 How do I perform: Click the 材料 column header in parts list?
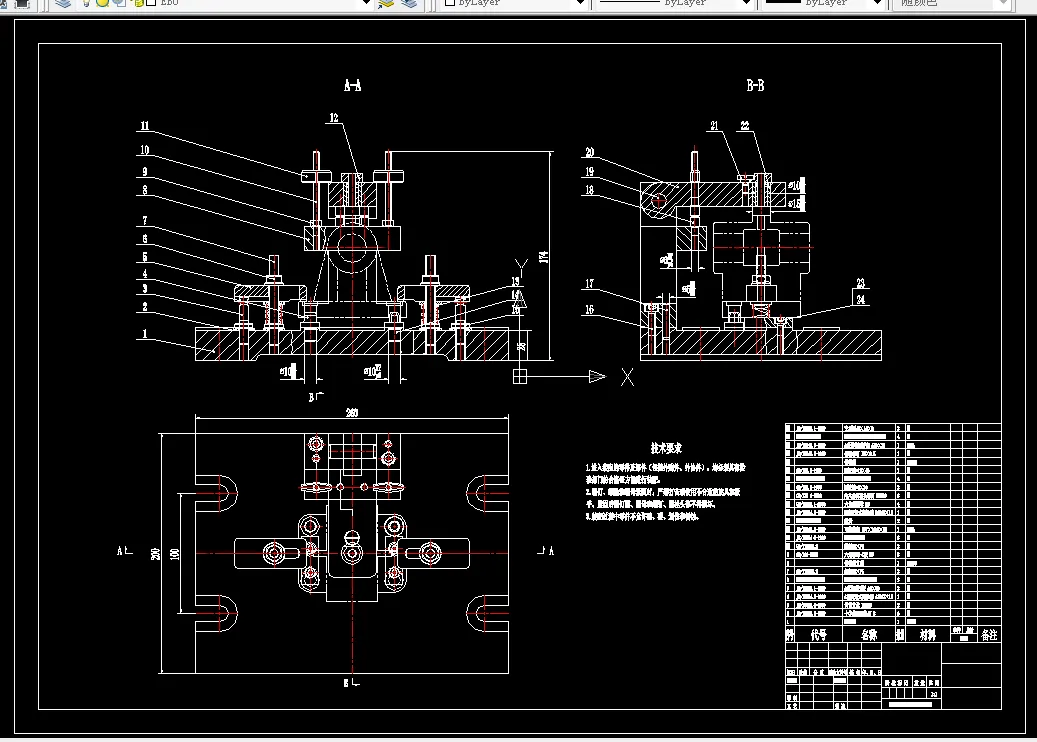pyautogui.click(x=928, y=635)
